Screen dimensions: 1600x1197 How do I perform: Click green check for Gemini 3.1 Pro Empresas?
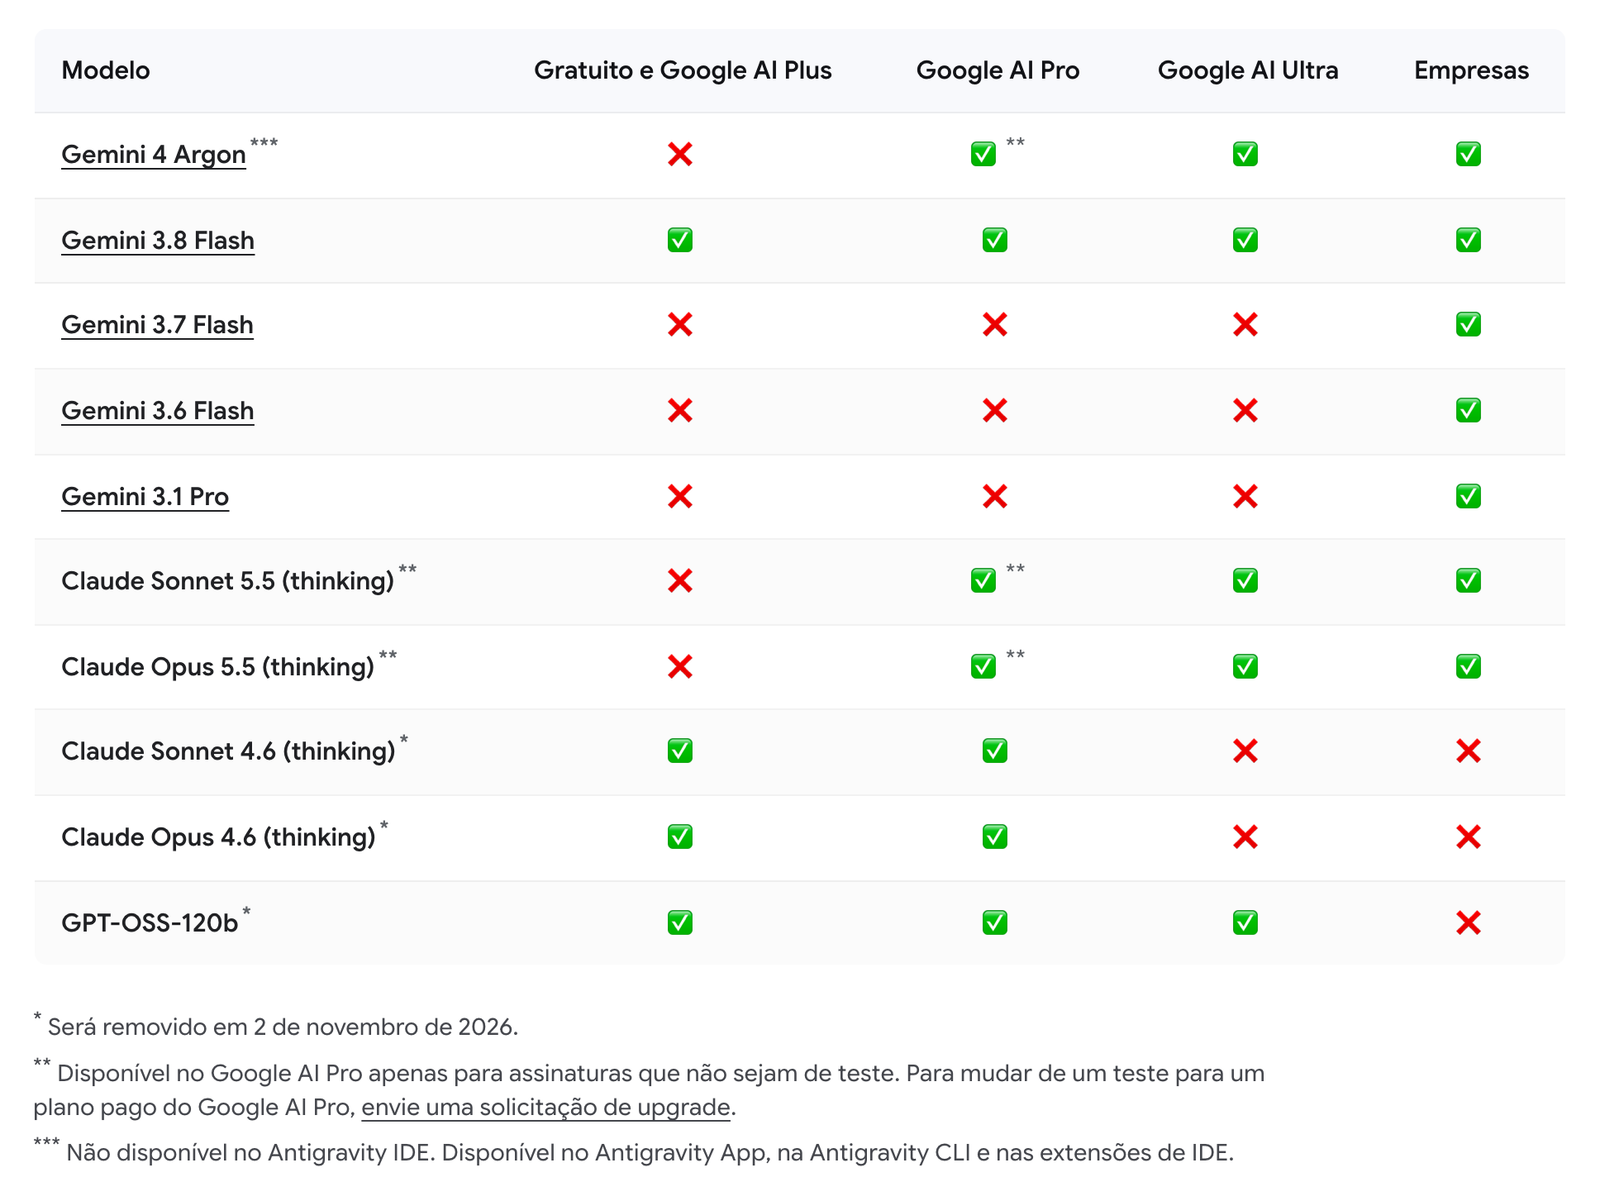tap(1468, 496)
